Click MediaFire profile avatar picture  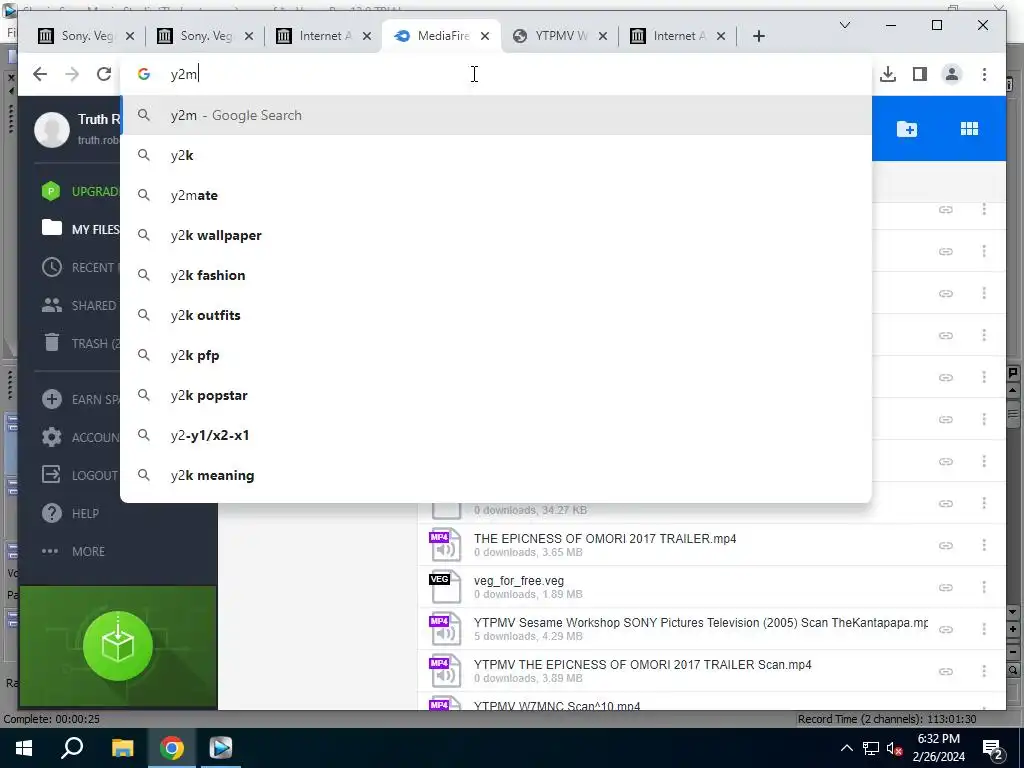click(x=52, y=129)
